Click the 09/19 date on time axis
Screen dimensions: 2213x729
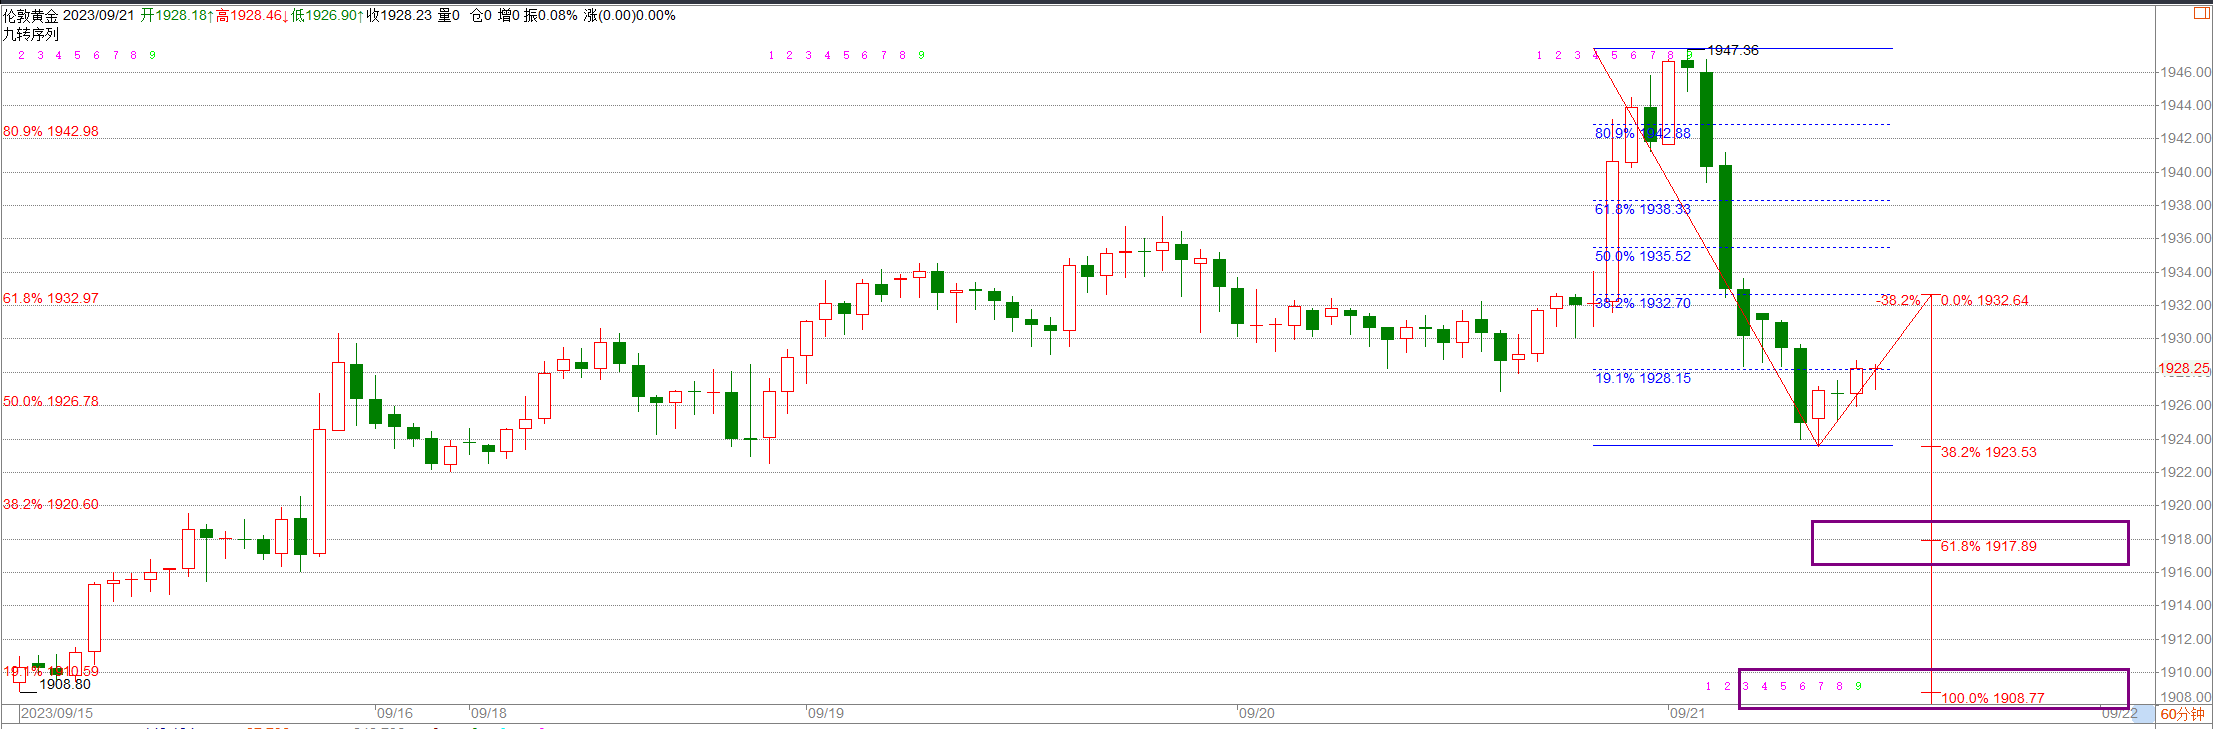(x=826, y=713)
